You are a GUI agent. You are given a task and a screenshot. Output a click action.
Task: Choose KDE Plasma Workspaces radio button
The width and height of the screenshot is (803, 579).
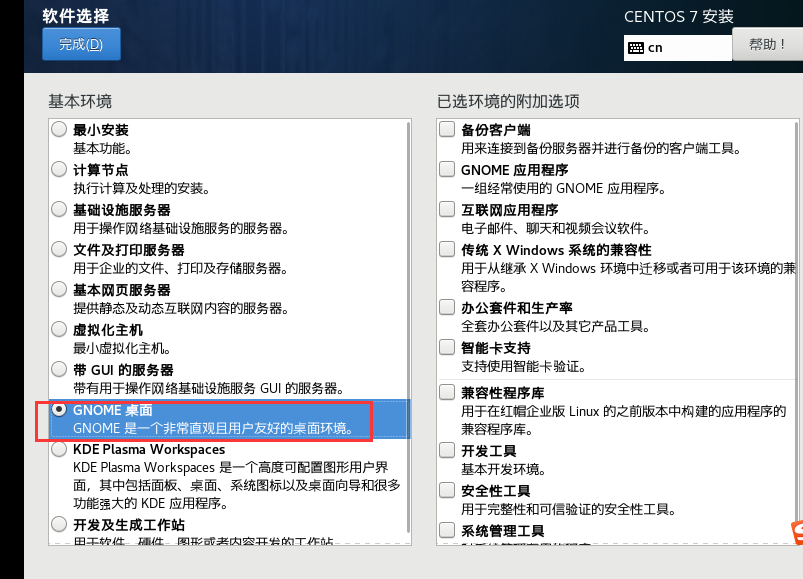click(59, 449)
